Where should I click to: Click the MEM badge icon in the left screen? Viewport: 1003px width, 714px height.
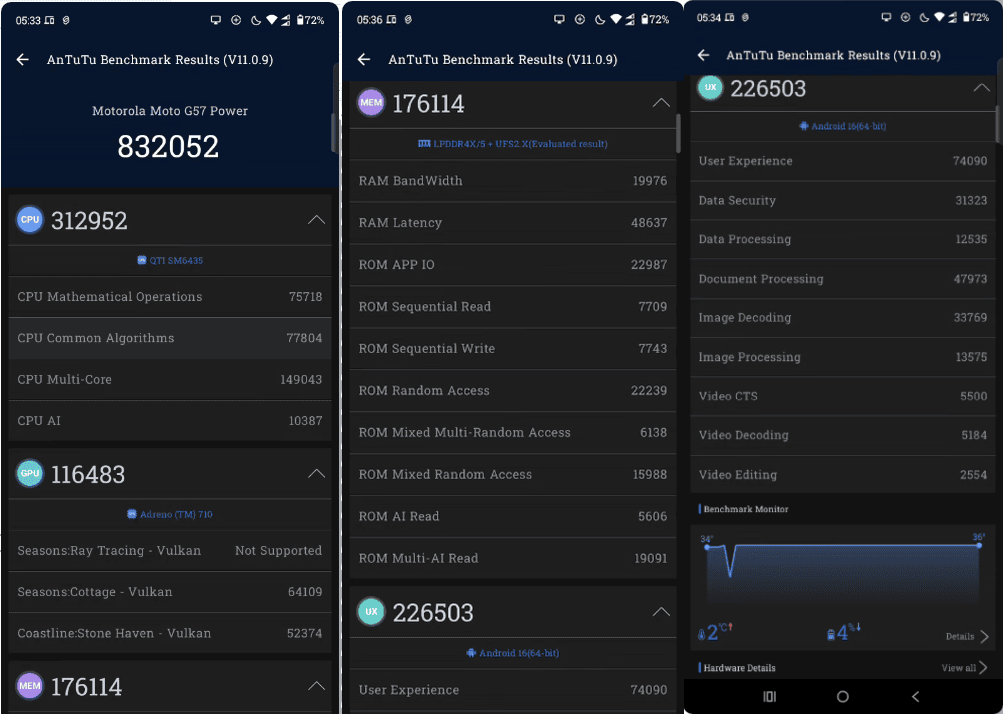pos(29,686)
